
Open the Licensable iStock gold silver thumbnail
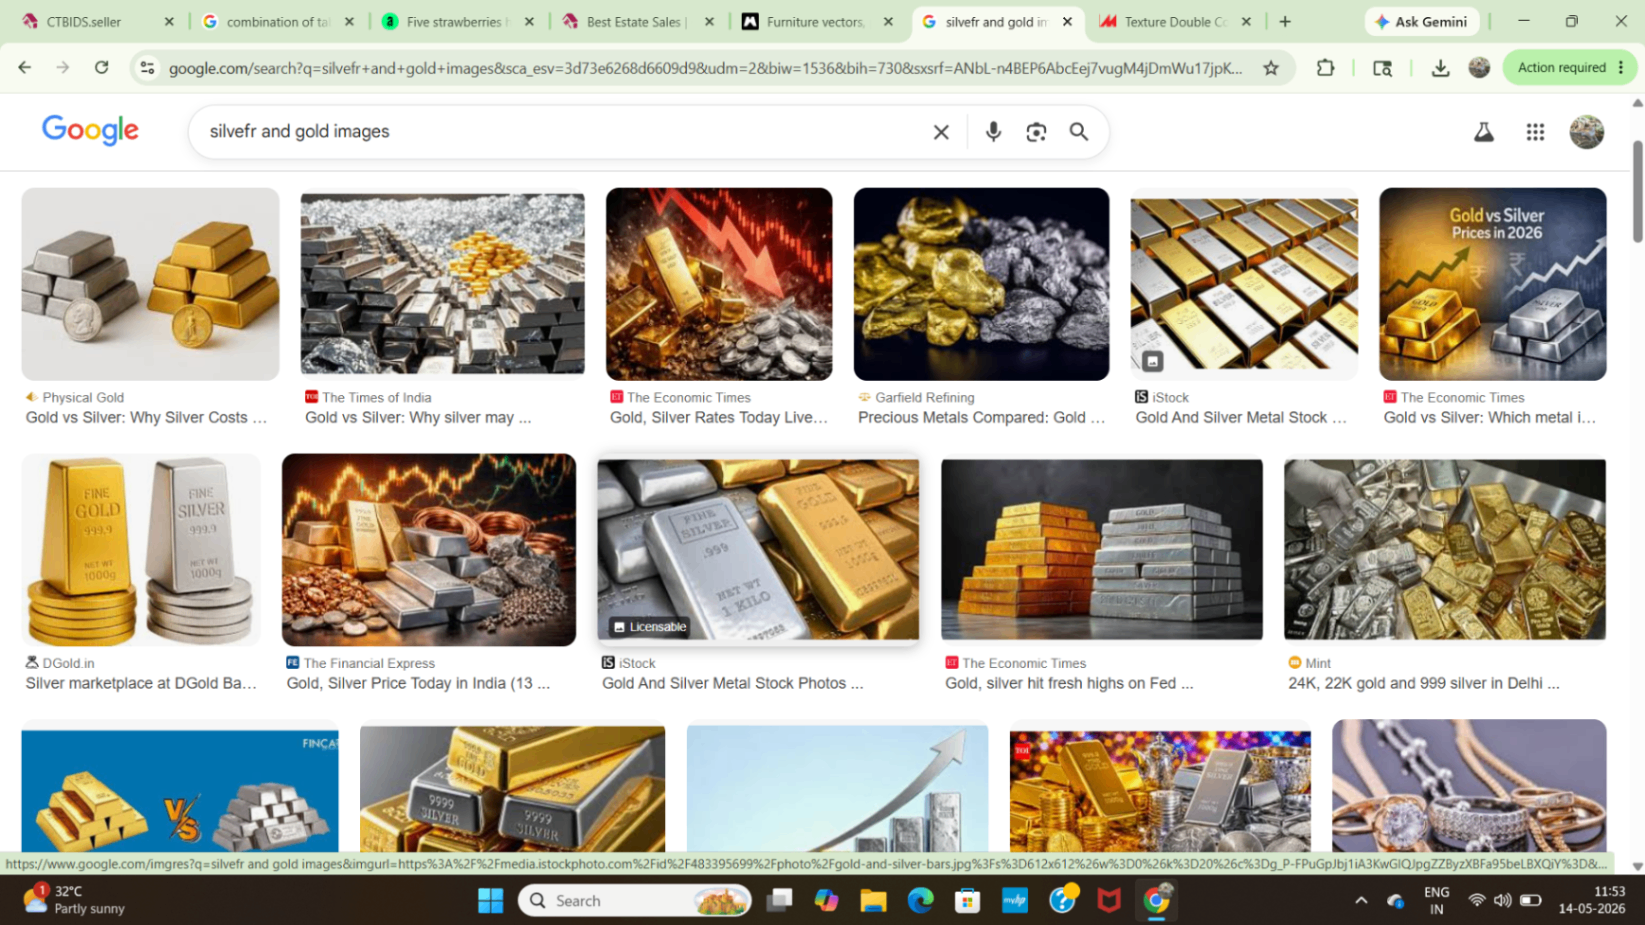coord(758,549)
